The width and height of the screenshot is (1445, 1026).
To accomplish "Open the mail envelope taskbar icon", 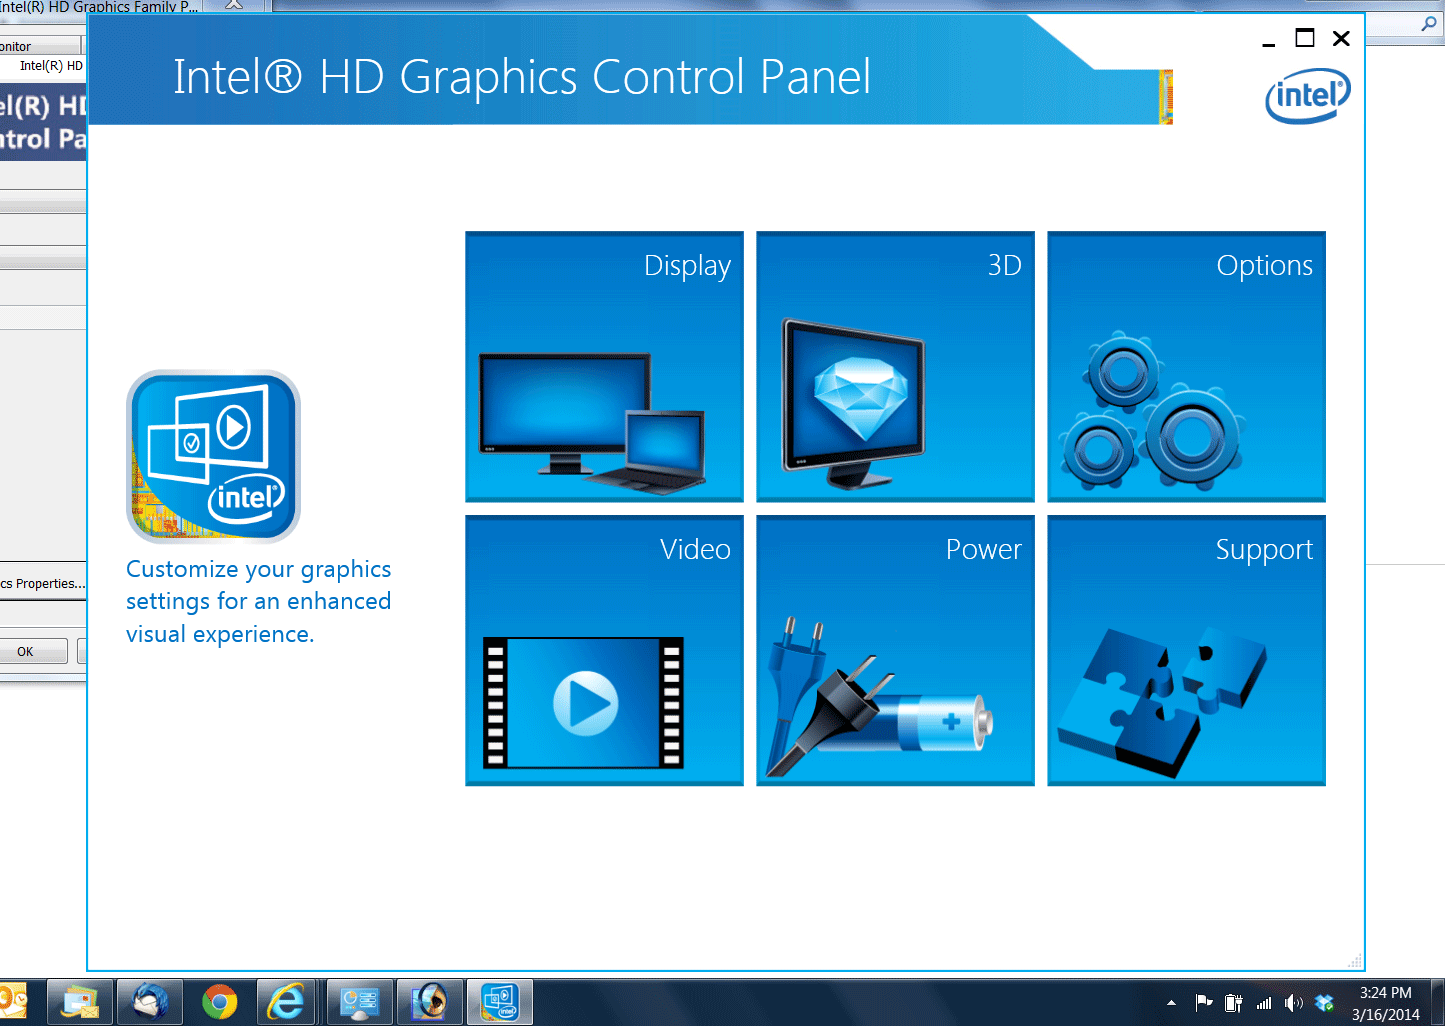I will click(x=80, y=1002).
